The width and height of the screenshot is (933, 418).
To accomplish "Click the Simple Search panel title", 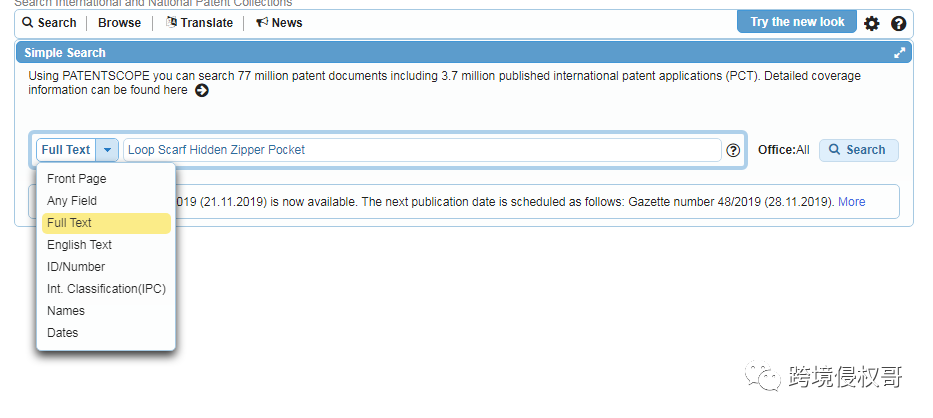I will [x=65, y=53].
